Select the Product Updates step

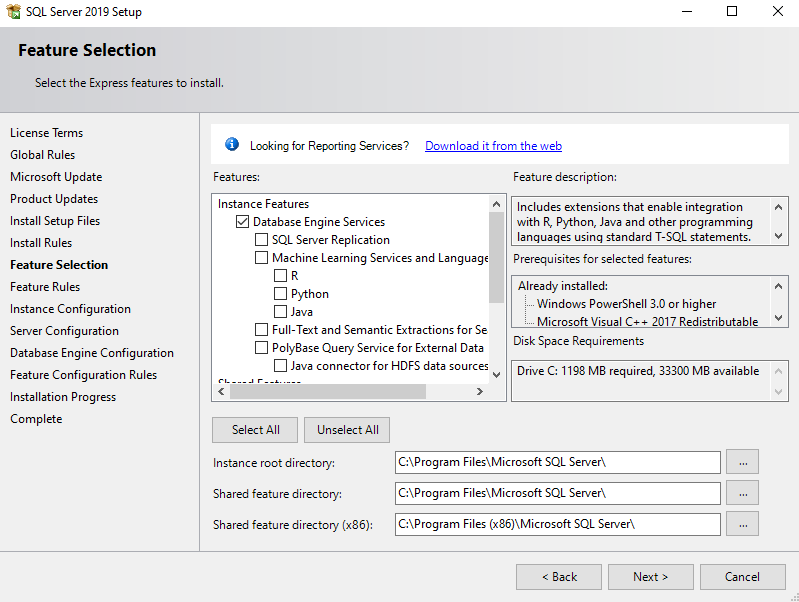tap(54, 198)
